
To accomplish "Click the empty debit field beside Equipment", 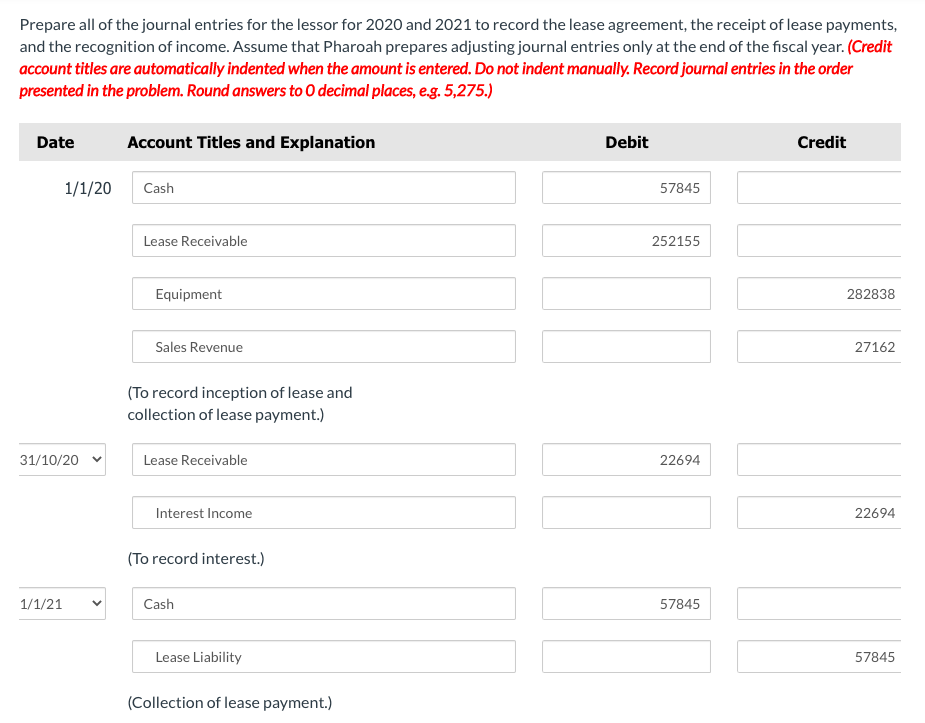I will tap(625, 293).
